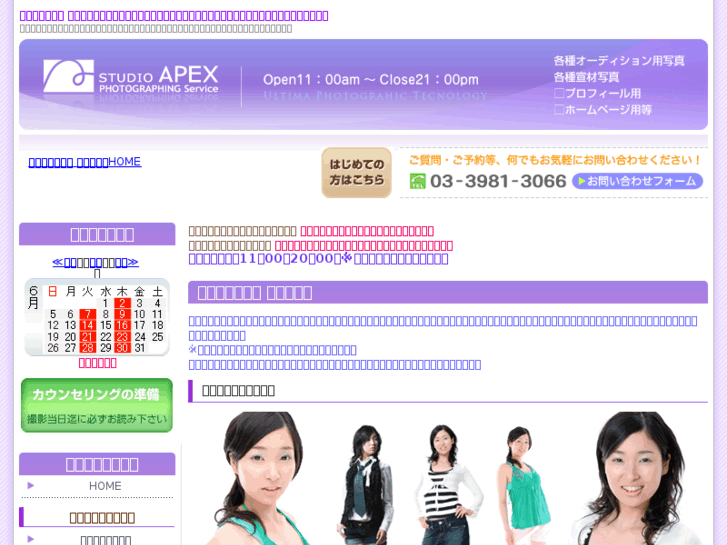
Task: Select June 23 in the calendar
Action: coord(122,337)
